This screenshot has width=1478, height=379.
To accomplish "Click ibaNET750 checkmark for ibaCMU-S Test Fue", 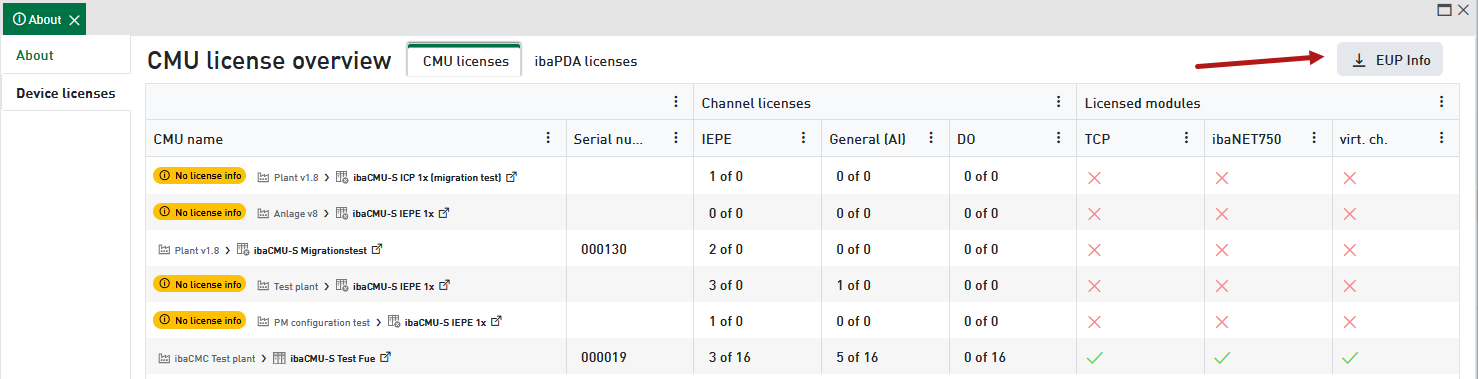I will tap(1221, 357).
